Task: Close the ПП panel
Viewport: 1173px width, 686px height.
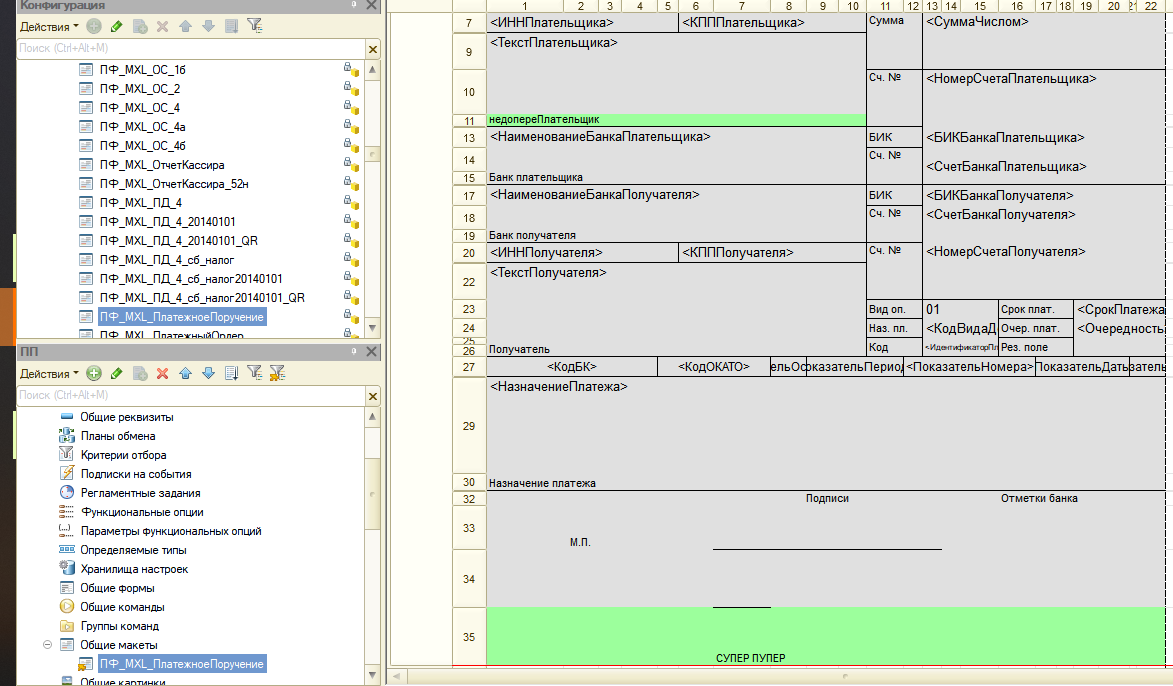Action: [373, 352]
